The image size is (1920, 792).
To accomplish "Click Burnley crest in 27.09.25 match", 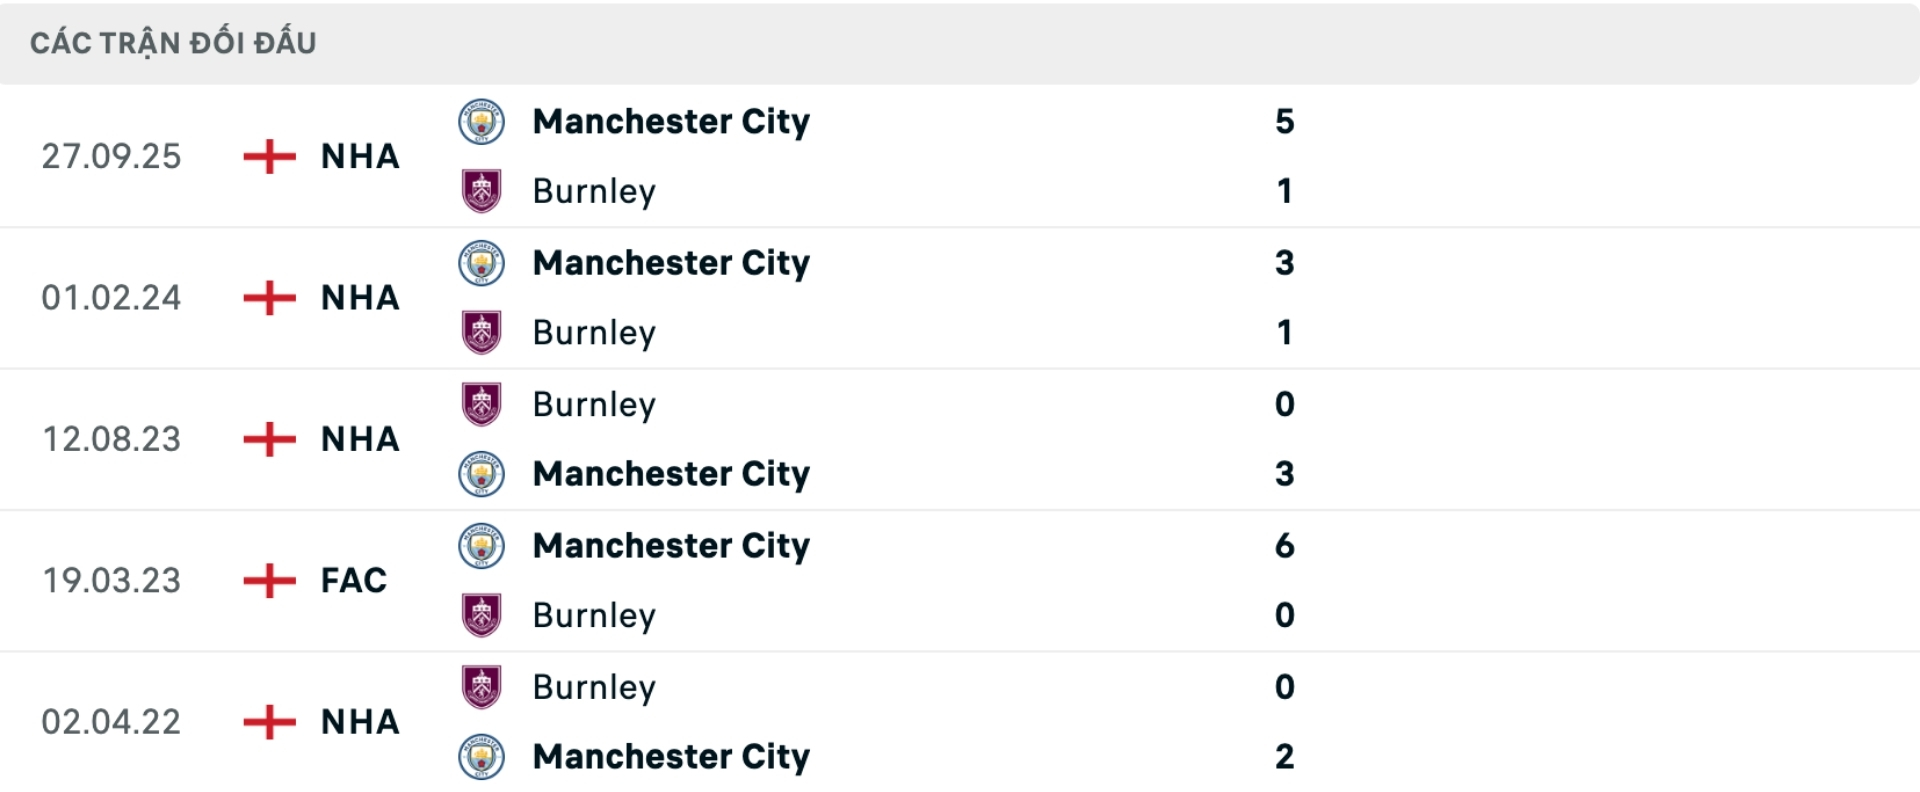I will pyautogui.click(x=481, y=191).
